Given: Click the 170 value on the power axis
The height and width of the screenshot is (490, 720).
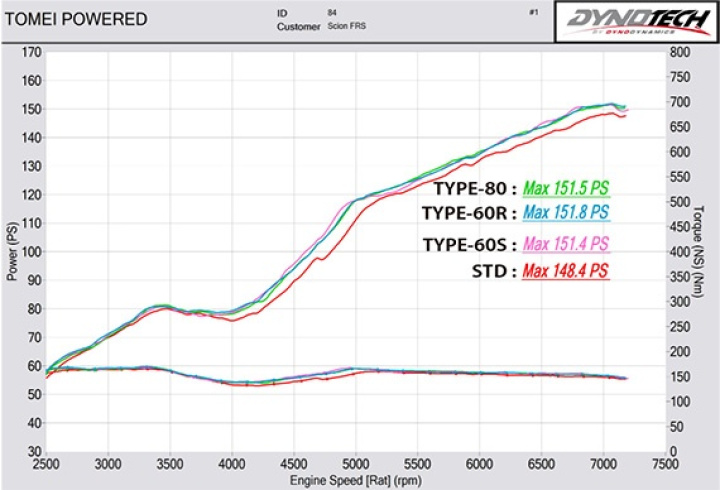Looking at the screenshot, I should (32, 52).
